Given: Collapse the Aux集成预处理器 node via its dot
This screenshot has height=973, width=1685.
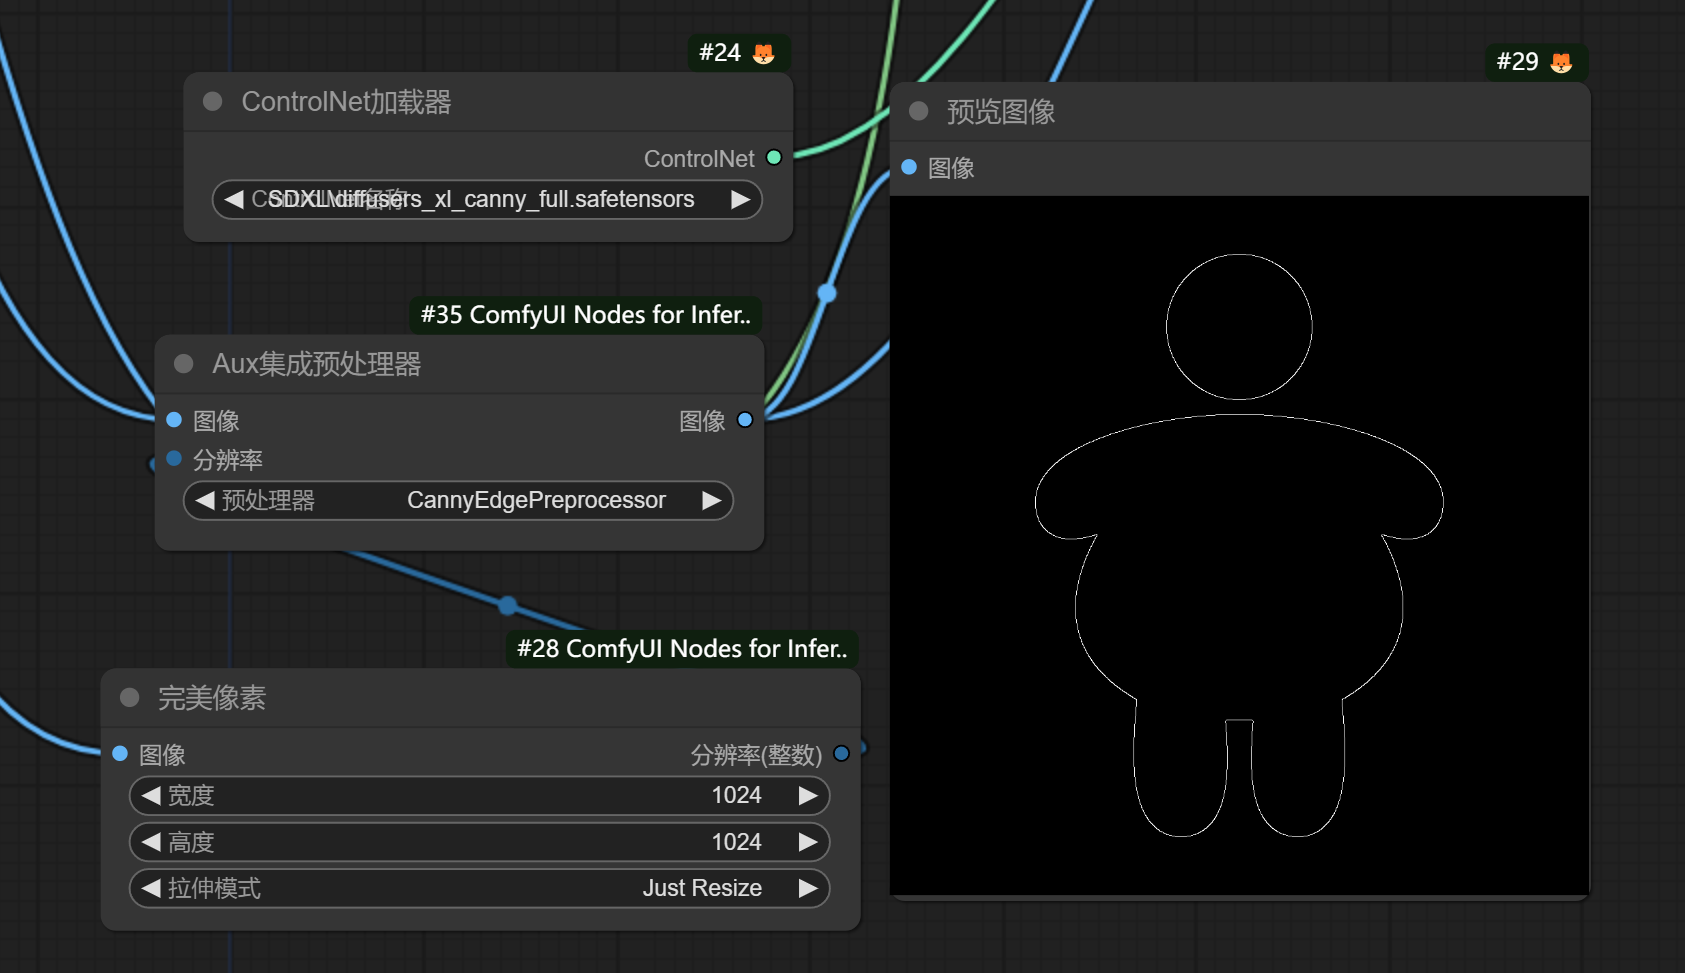Looking at the screenshot, I should pyautogui.click(x=183, y=363).
